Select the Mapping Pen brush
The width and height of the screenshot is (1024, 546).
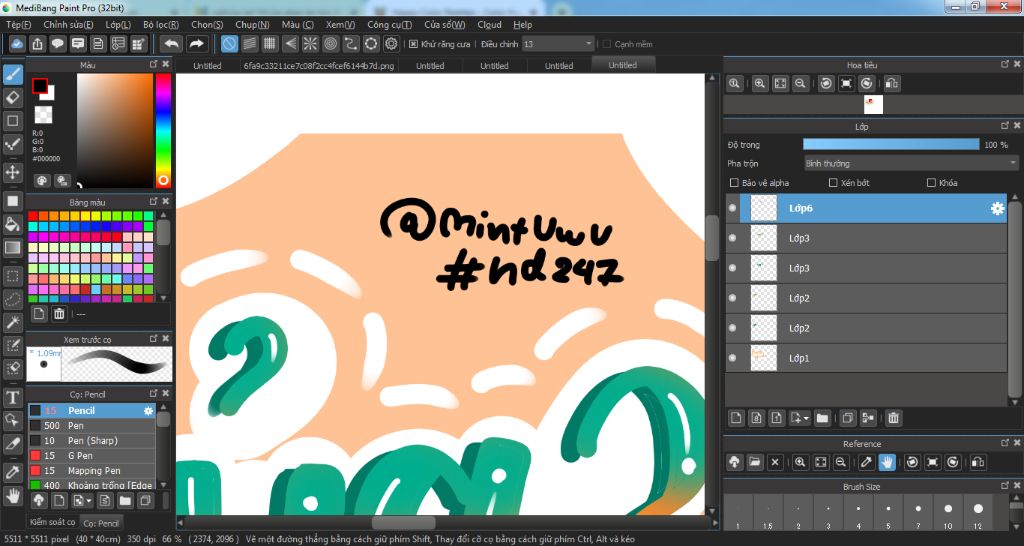point(91,471)
